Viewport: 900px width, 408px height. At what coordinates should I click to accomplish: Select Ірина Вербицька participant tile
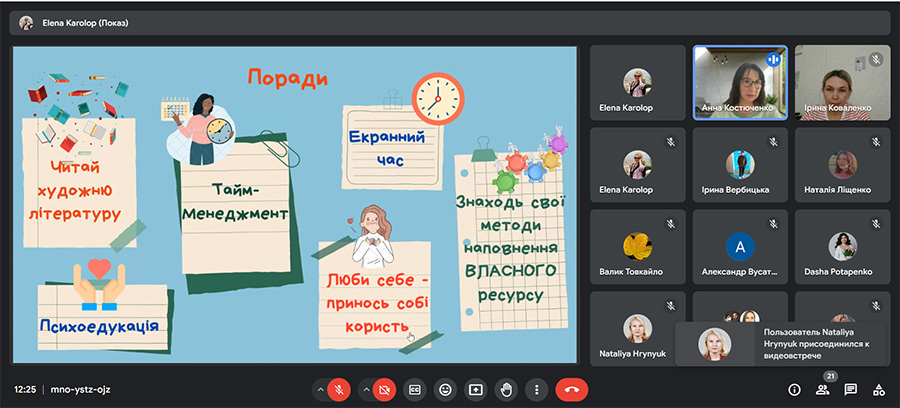click(740, 165)
